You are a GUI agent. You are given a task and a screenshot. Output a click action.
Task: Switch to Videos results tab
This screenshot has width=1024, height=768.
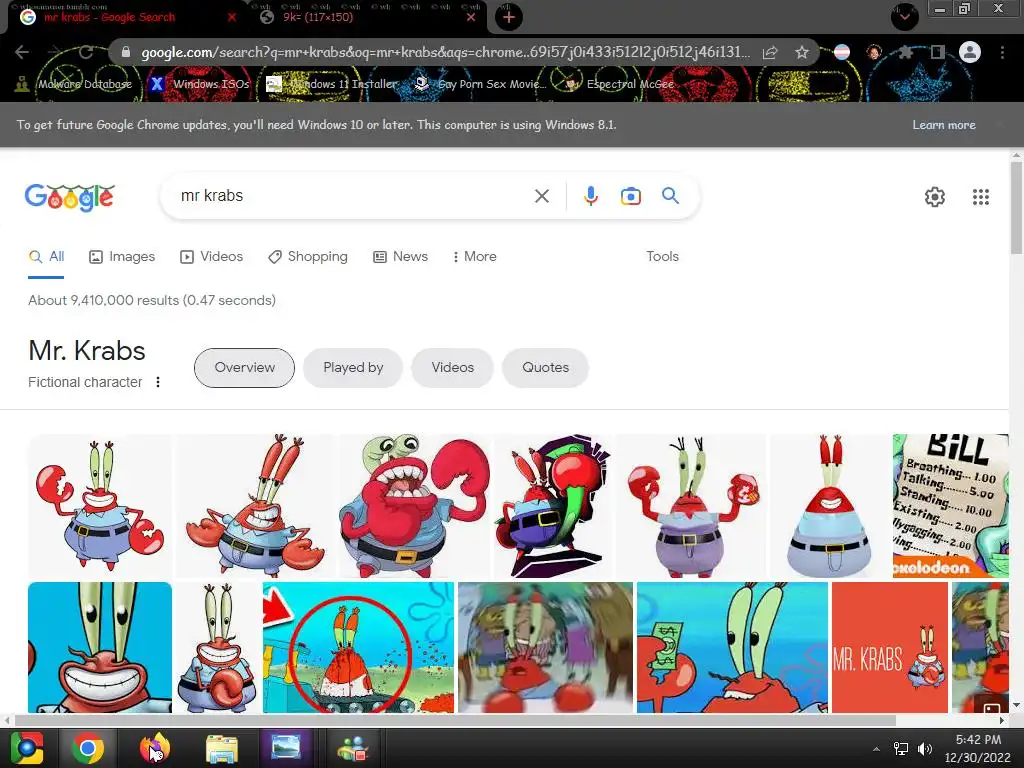pyautogui.click(x=212, y=257)
